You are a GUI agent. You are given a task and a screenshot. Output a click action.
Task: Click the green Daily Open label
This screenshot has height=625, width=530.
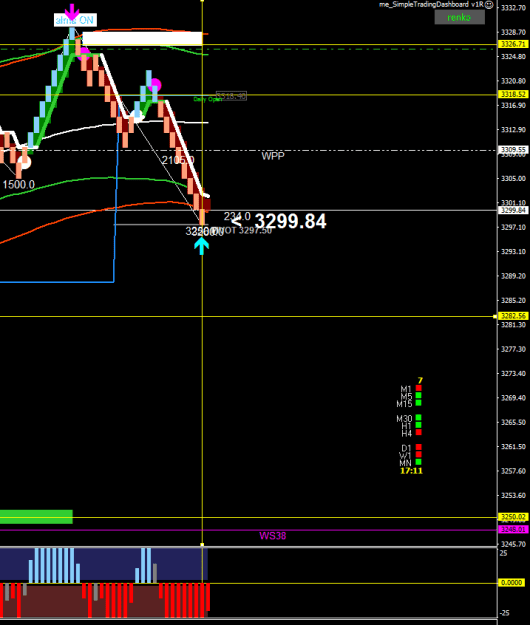pyautogui.click(x=208, y=99)
